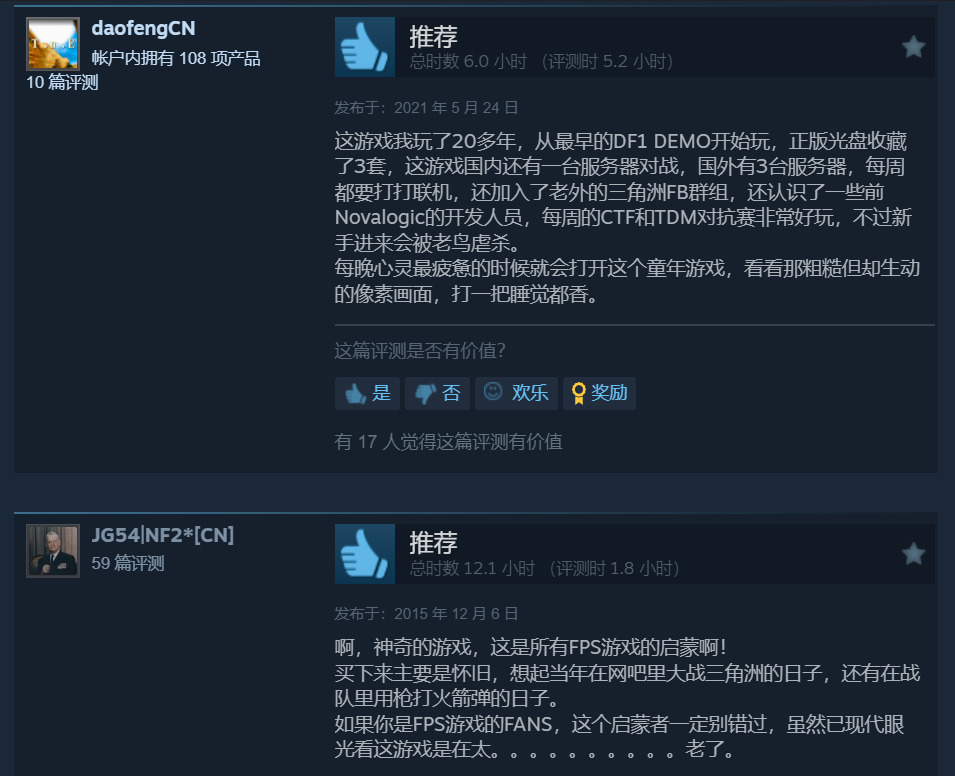Open JG54|NF2*[CN] profile via username
The image size is (955, 776).
click(x=163, y=535)
